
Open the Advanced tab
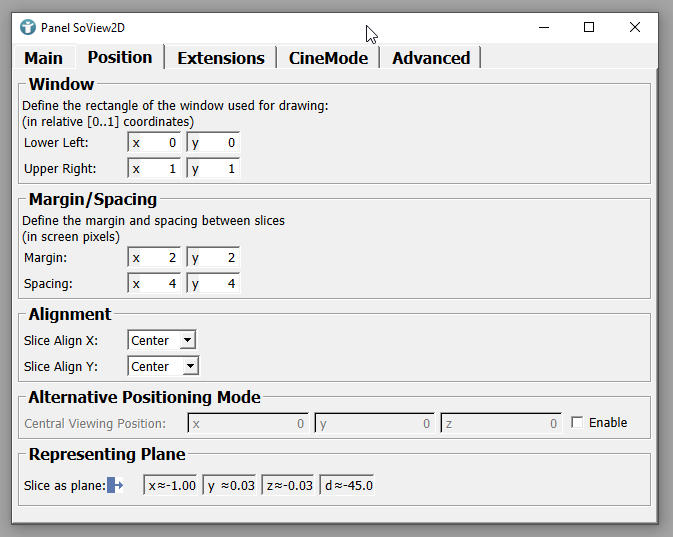tap(431, 58)
